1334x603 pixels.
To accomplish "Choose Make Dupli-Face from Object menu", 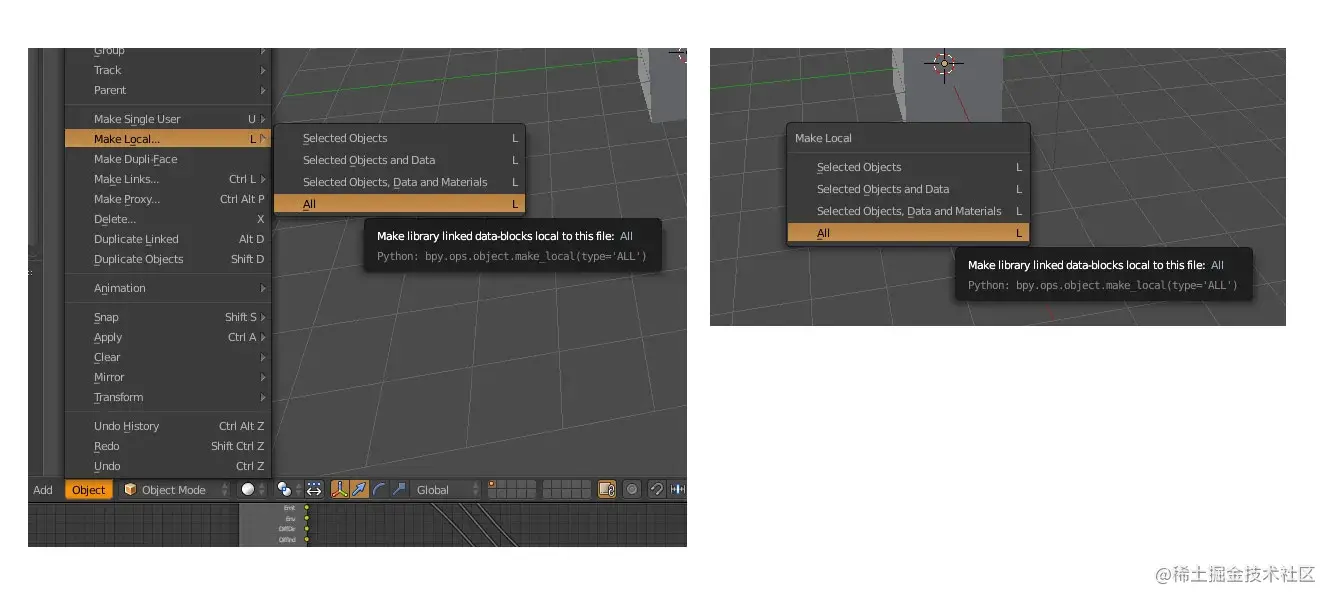I will (168, 159).
